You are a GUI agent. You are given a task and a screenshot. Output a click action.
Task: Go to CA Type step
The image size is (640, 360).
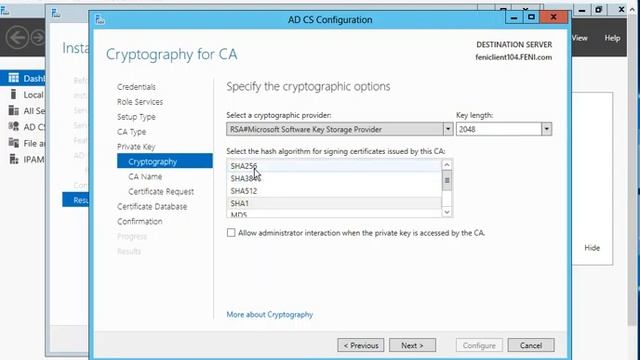(131, 132)
